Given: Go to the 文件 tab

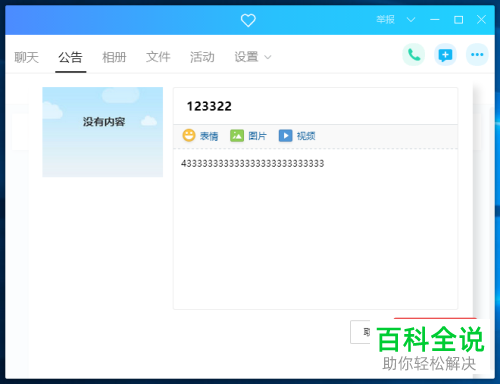Looking at the screenshot, I should pos(158,57).
